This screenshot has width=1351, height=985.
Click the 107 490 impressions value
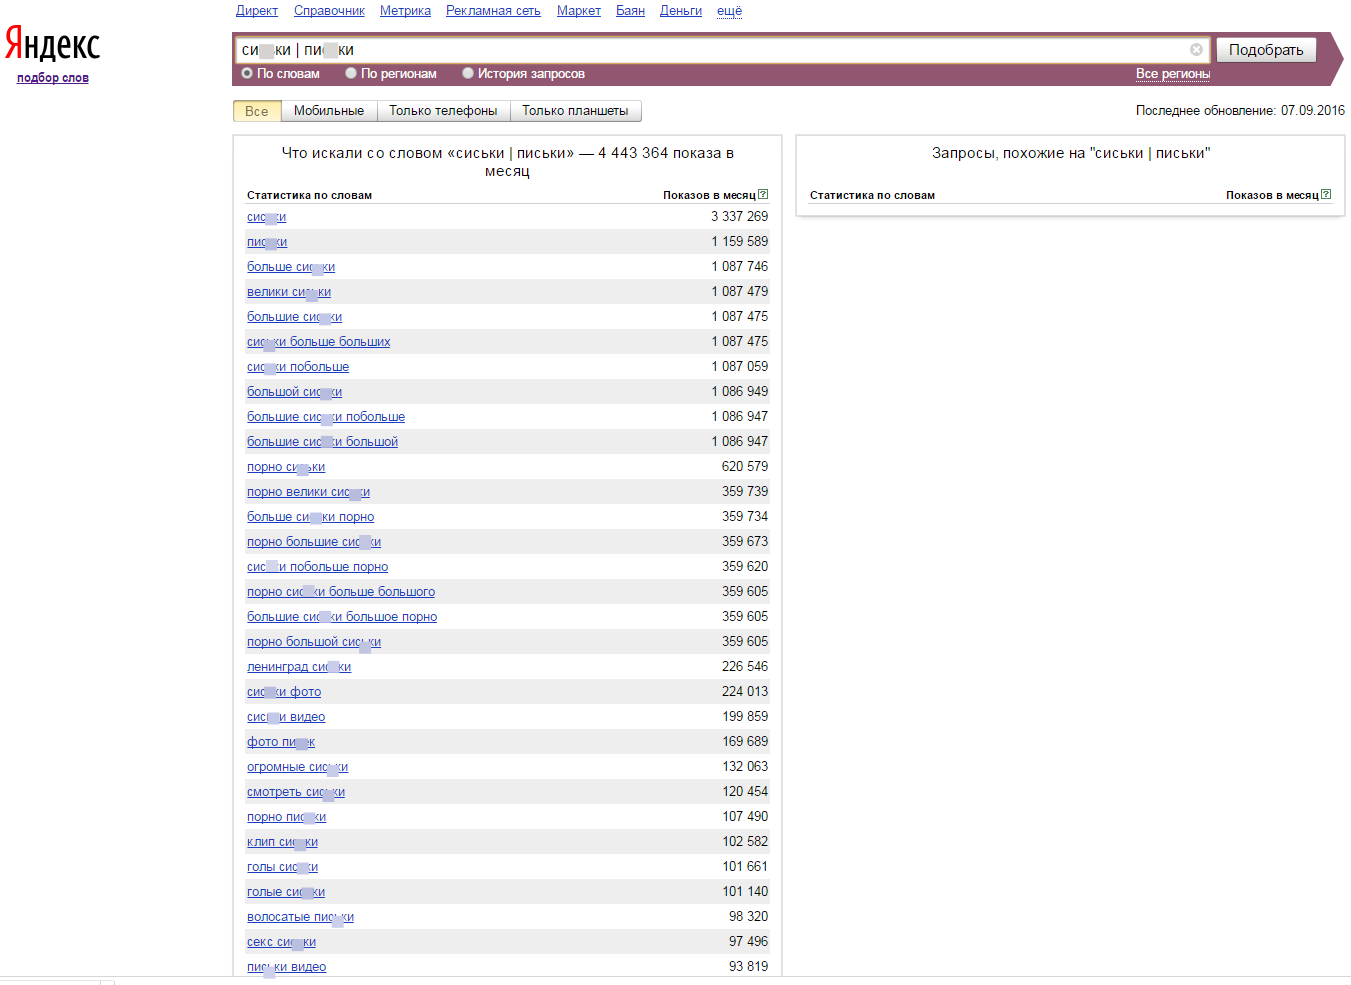point(745,817)
